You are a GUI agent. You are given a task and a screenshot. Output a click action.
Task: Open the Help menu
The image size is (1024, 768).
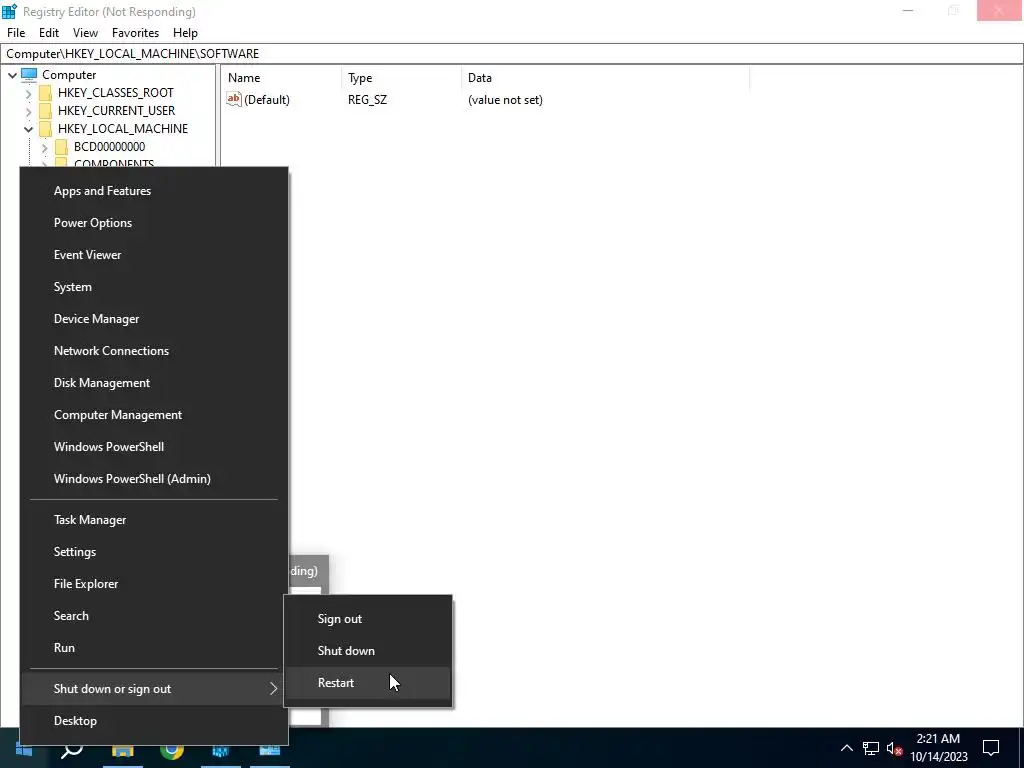[x=185, y=33]
